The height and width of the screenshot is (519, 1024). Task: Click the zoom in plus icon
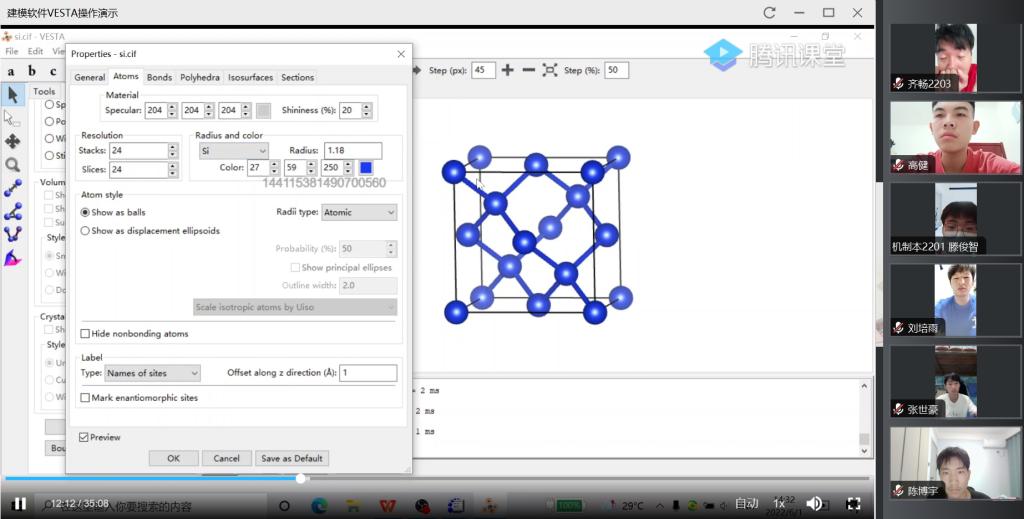coord(507,70)
